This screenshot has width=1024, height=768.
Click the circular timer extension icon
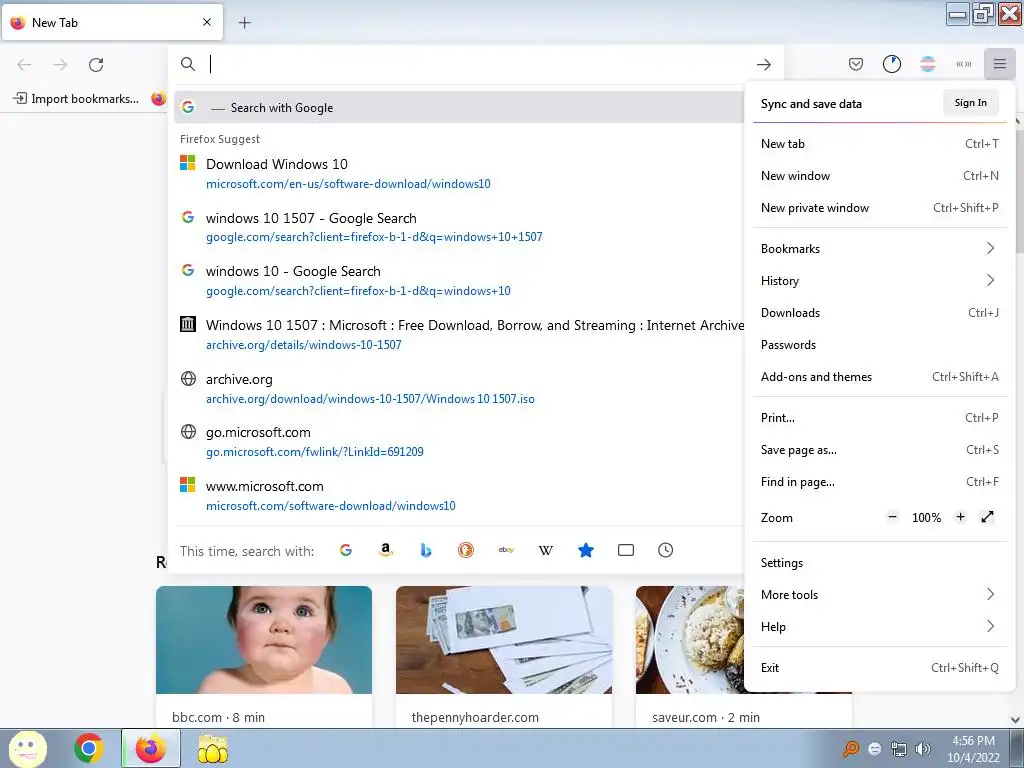pyautogui.click(x=891, y=64)
